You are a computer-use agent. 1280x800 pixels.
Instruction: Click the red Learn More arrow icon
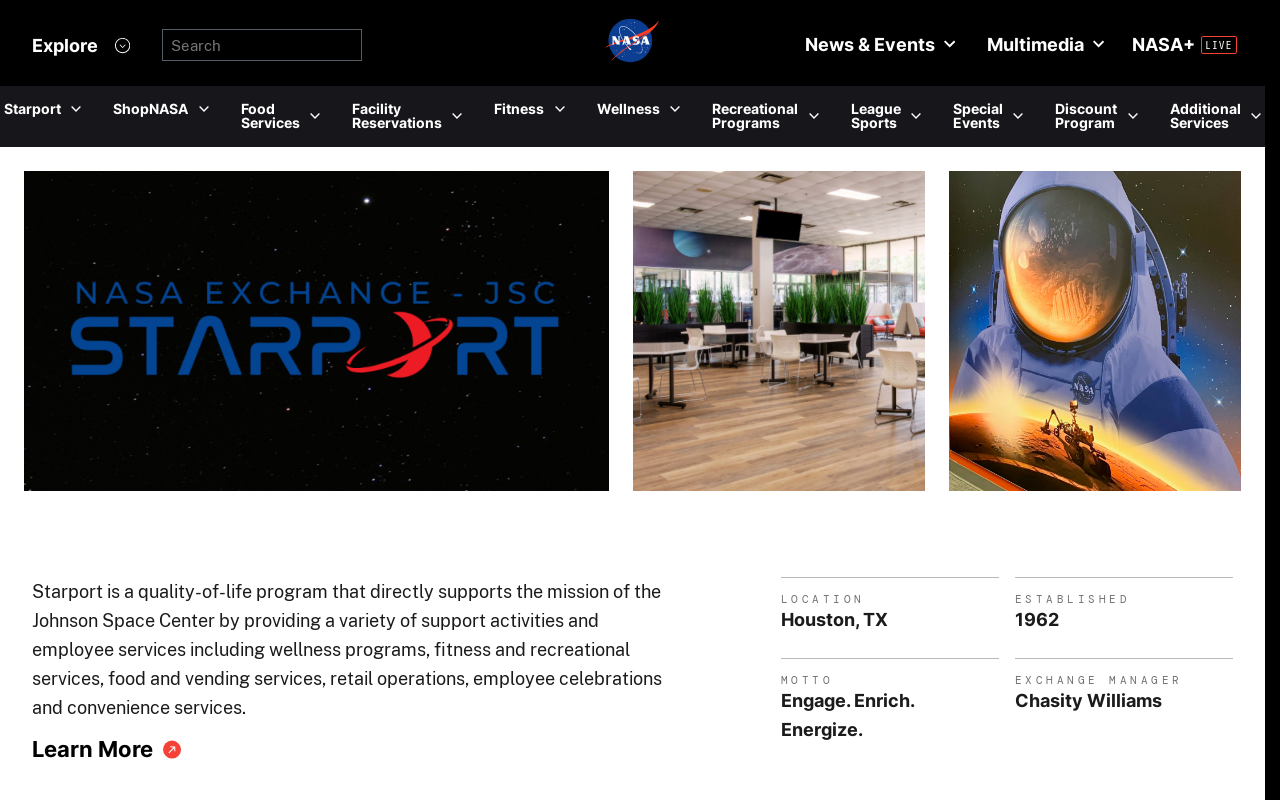172,750
